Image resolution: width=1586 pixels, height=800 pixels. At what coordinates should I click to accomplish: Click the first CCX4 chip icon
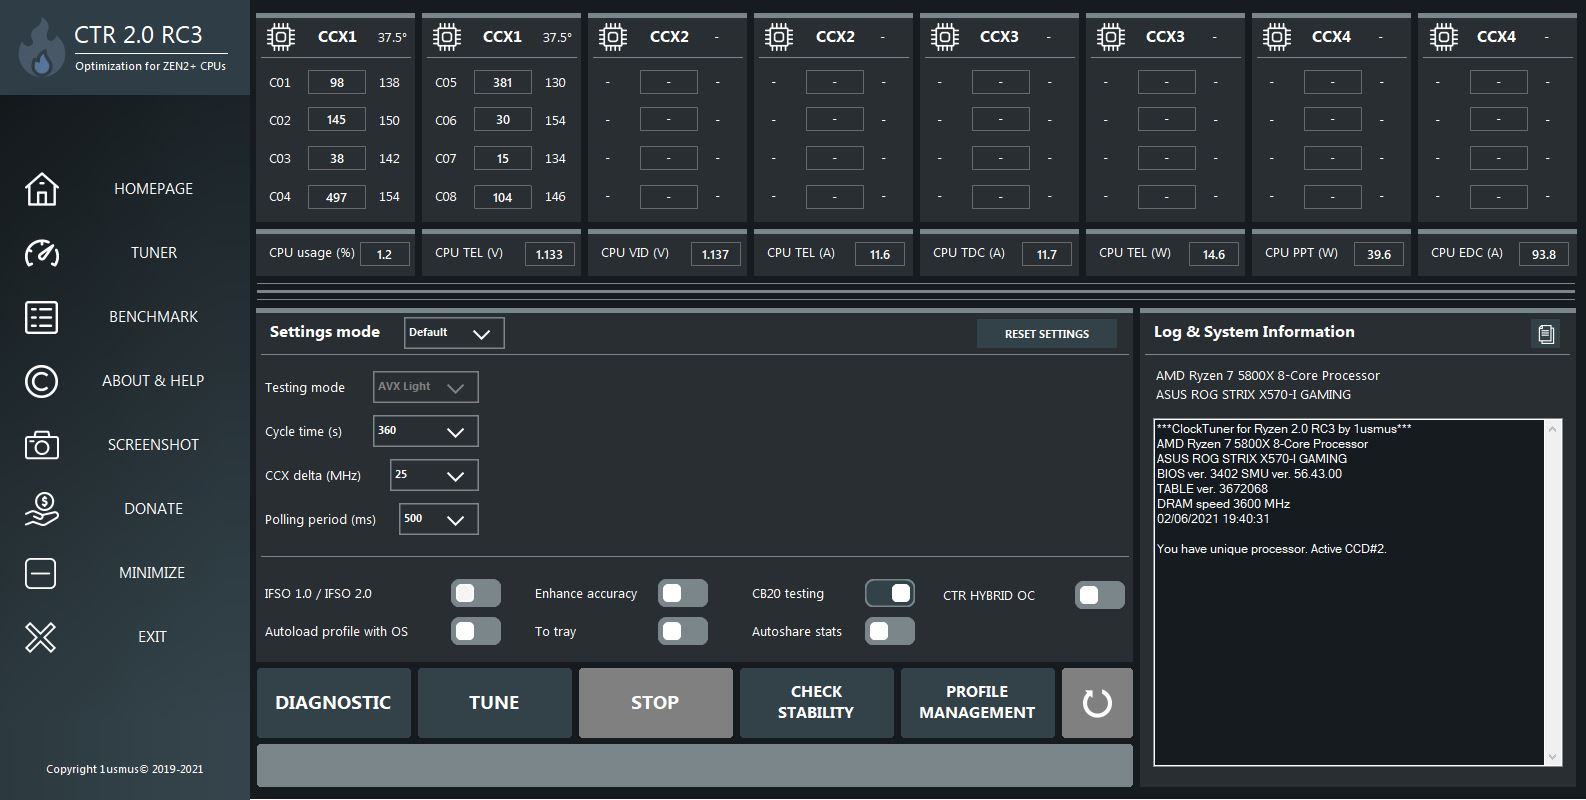tap(1277, 37)
